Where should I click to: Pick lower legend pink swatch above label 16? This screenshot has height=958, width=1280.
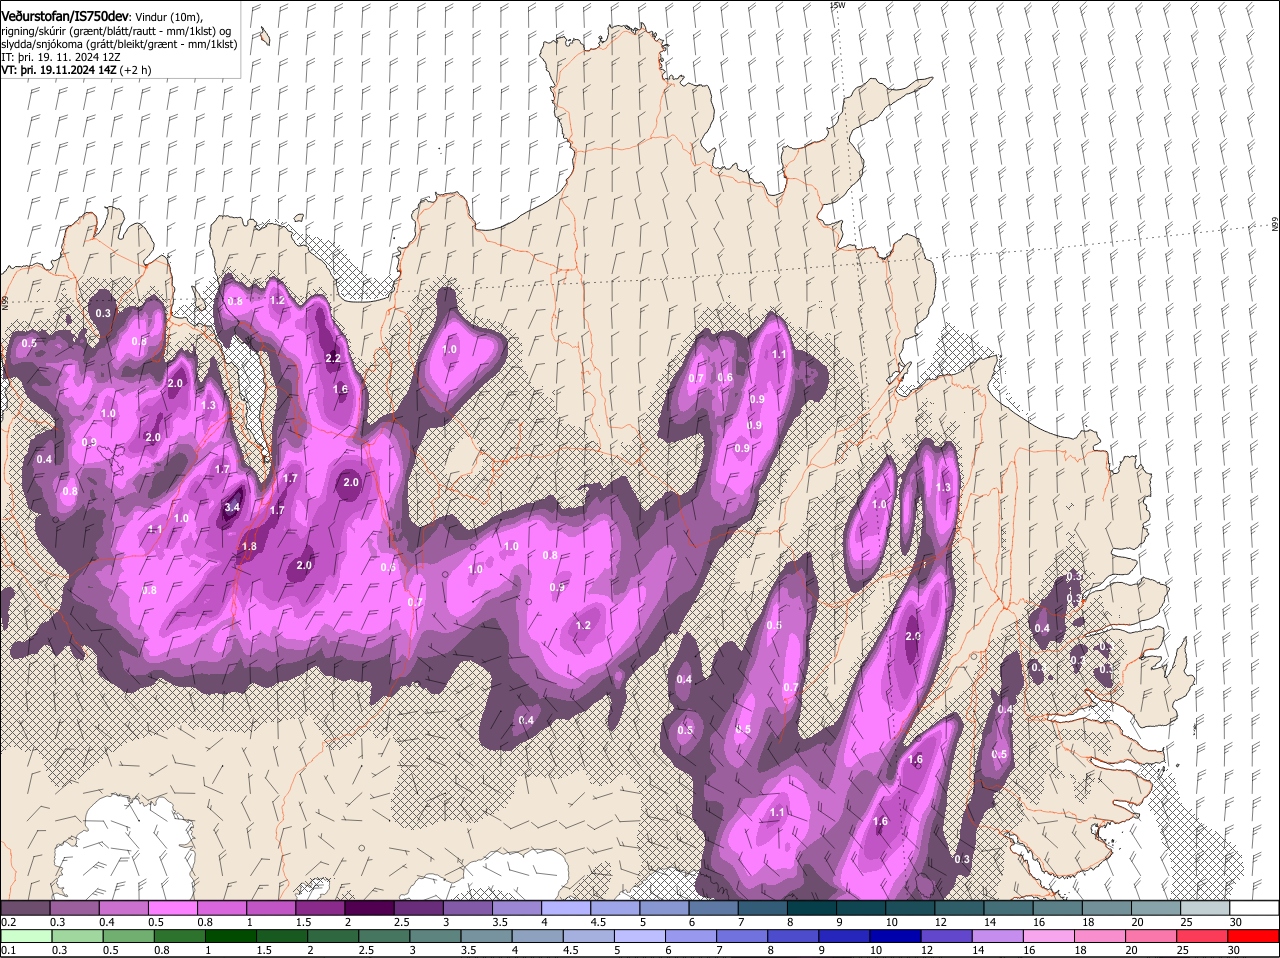click(x=1051, y=936)
